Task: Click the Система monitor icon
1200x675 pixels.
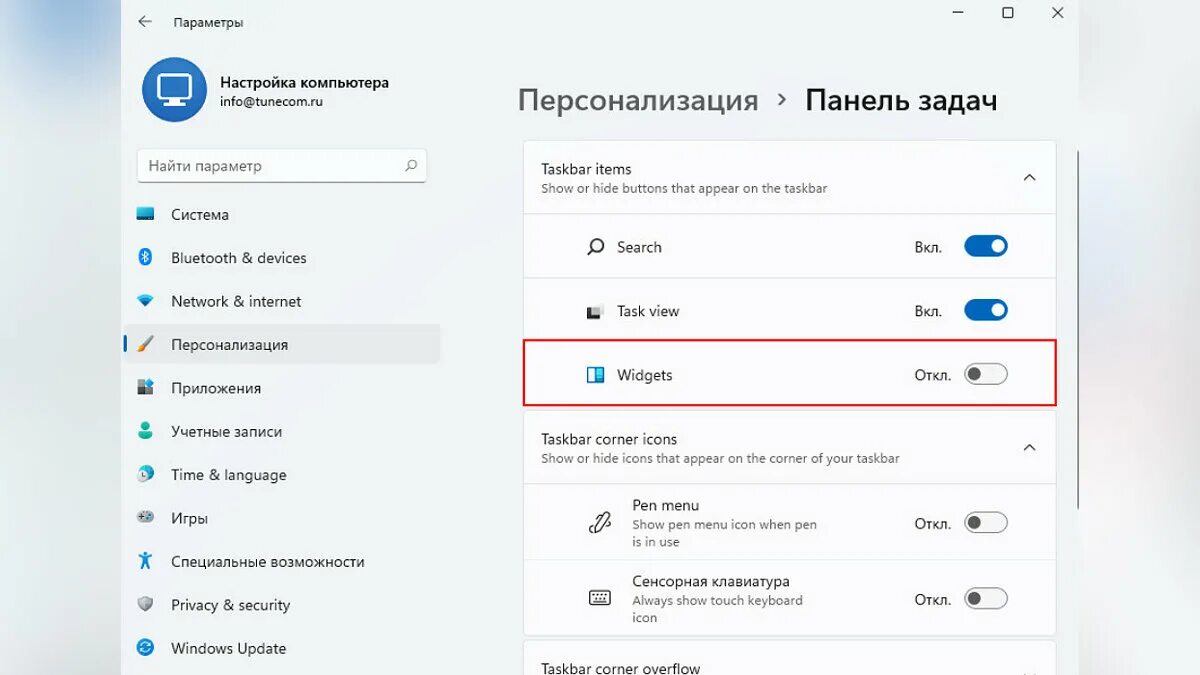Action: point(145,214)
